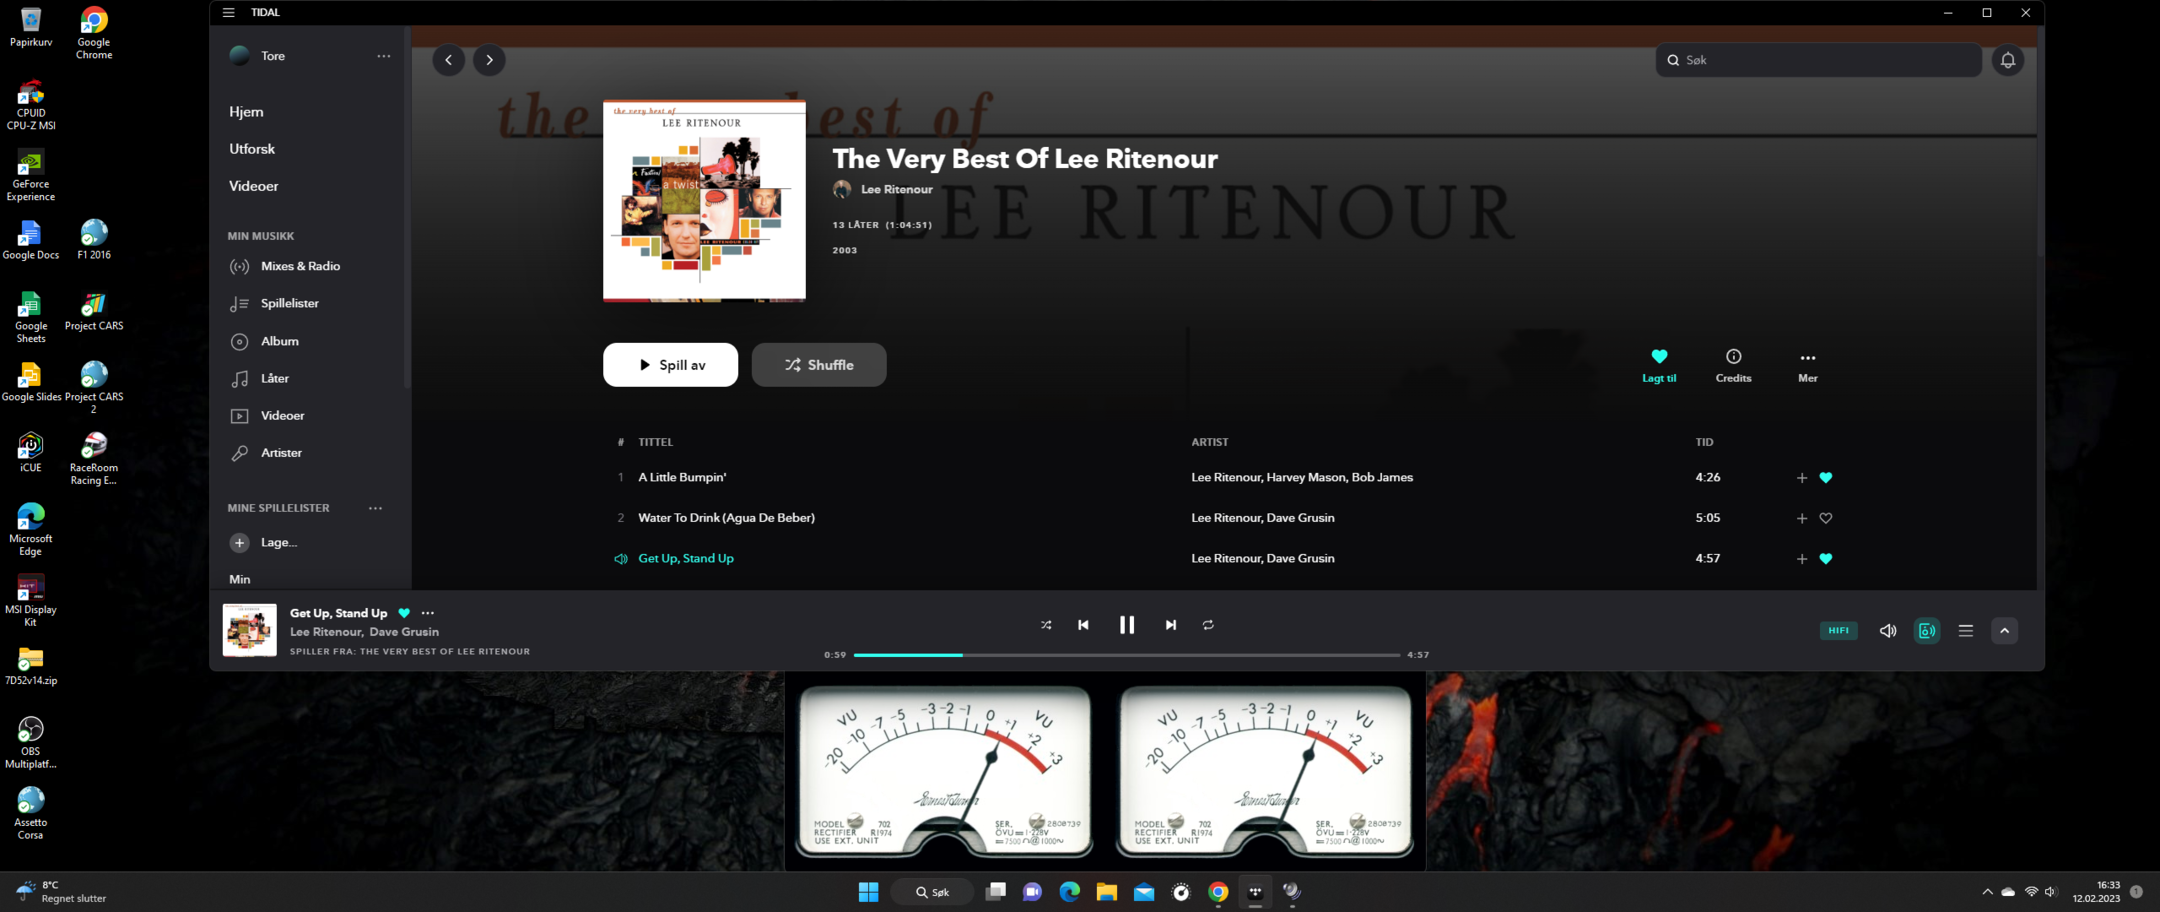Open the Tore profile
2160x912 pixels.
point(258,56)
